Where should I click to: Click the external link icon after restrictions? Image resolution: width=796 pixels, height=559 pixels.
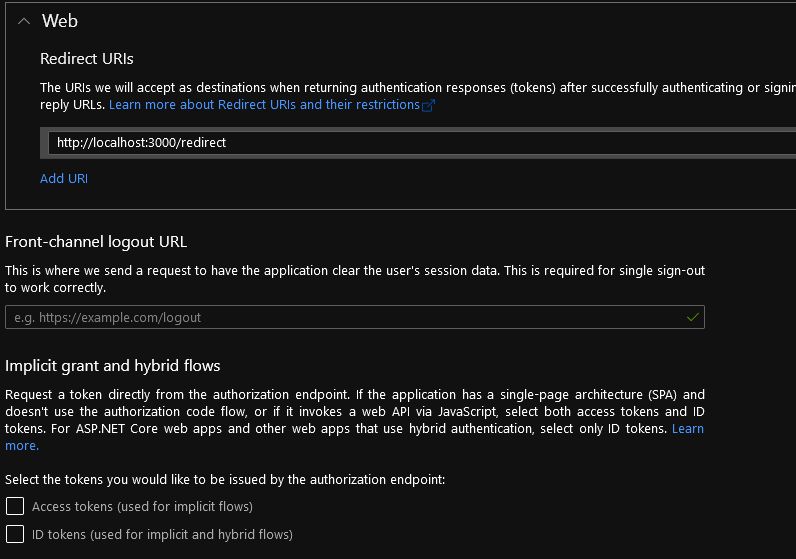pyautogui.click(x=429, y=105)
